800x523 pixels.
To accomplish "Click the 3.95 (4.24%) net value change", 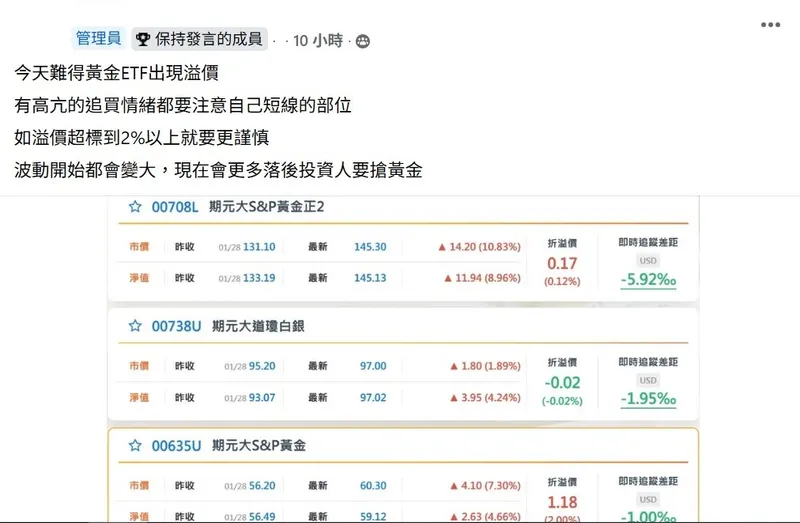I will [x=485, y=397].
